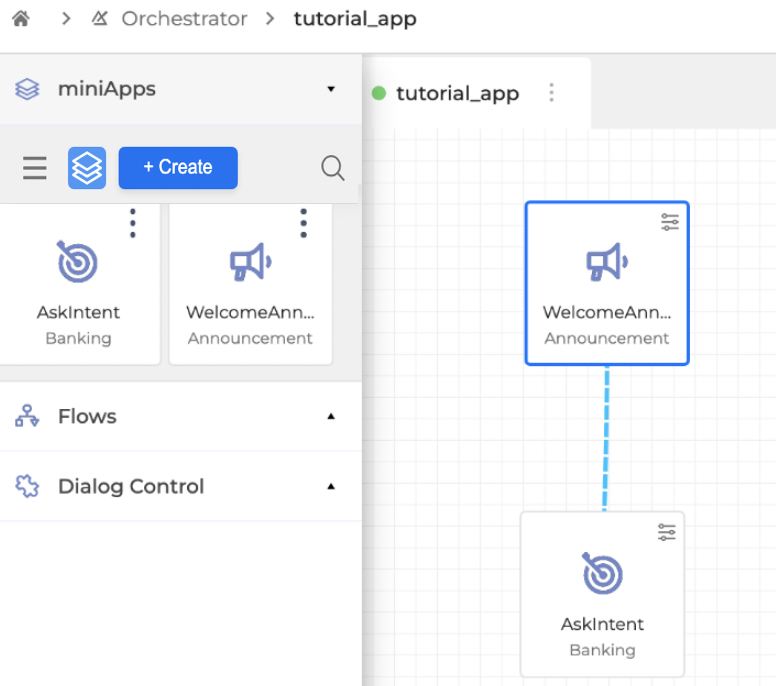Click the AskIntent target node on canvas
Image resolution: width=776 pixels, height=686 pixels.
(x=602, y=596)
